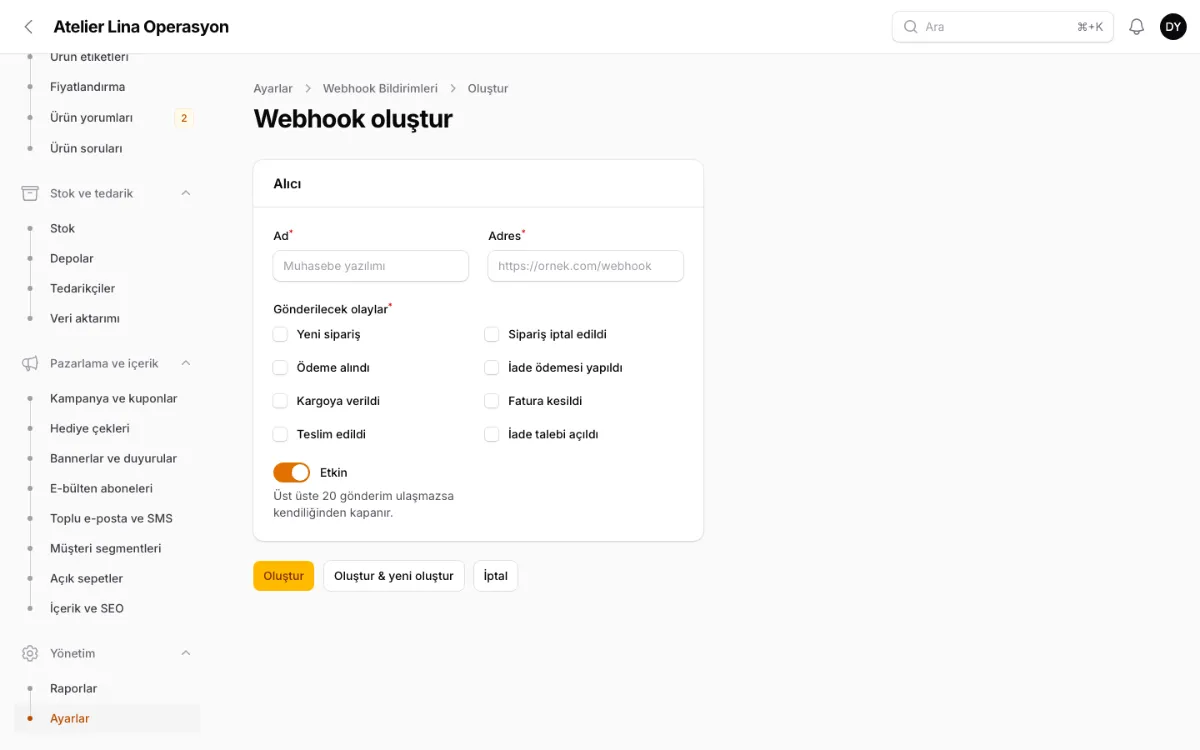1200x750 pixels.
Task: Check Teslim edildi event
Action: pos(280,435)
